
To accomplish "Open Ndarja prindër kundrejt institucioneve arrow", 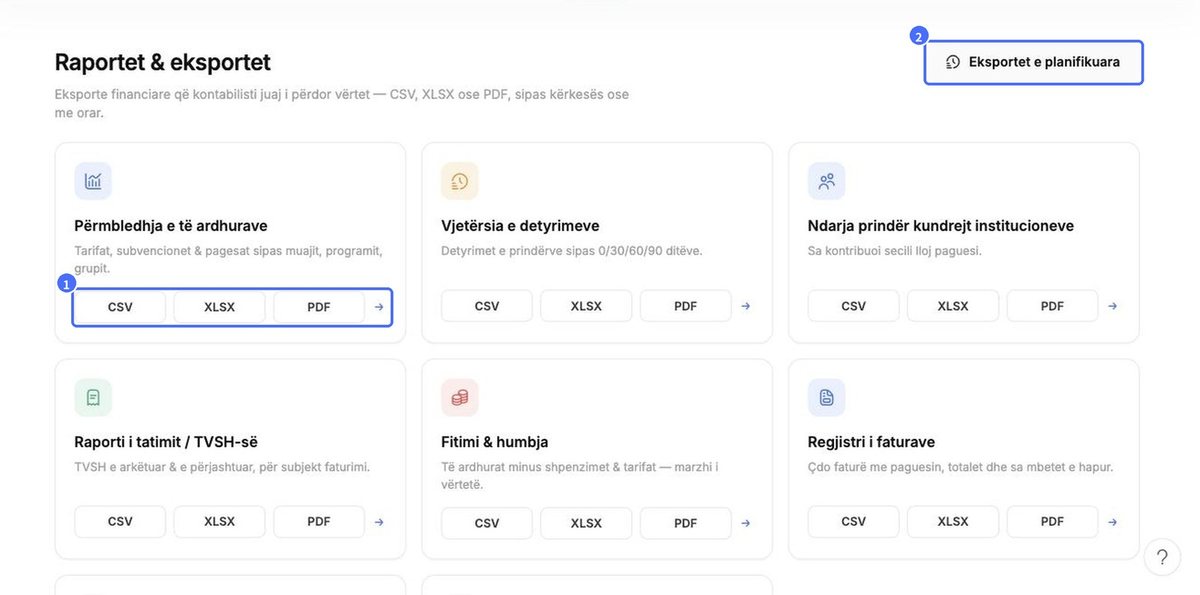I will pos(1113,306).
